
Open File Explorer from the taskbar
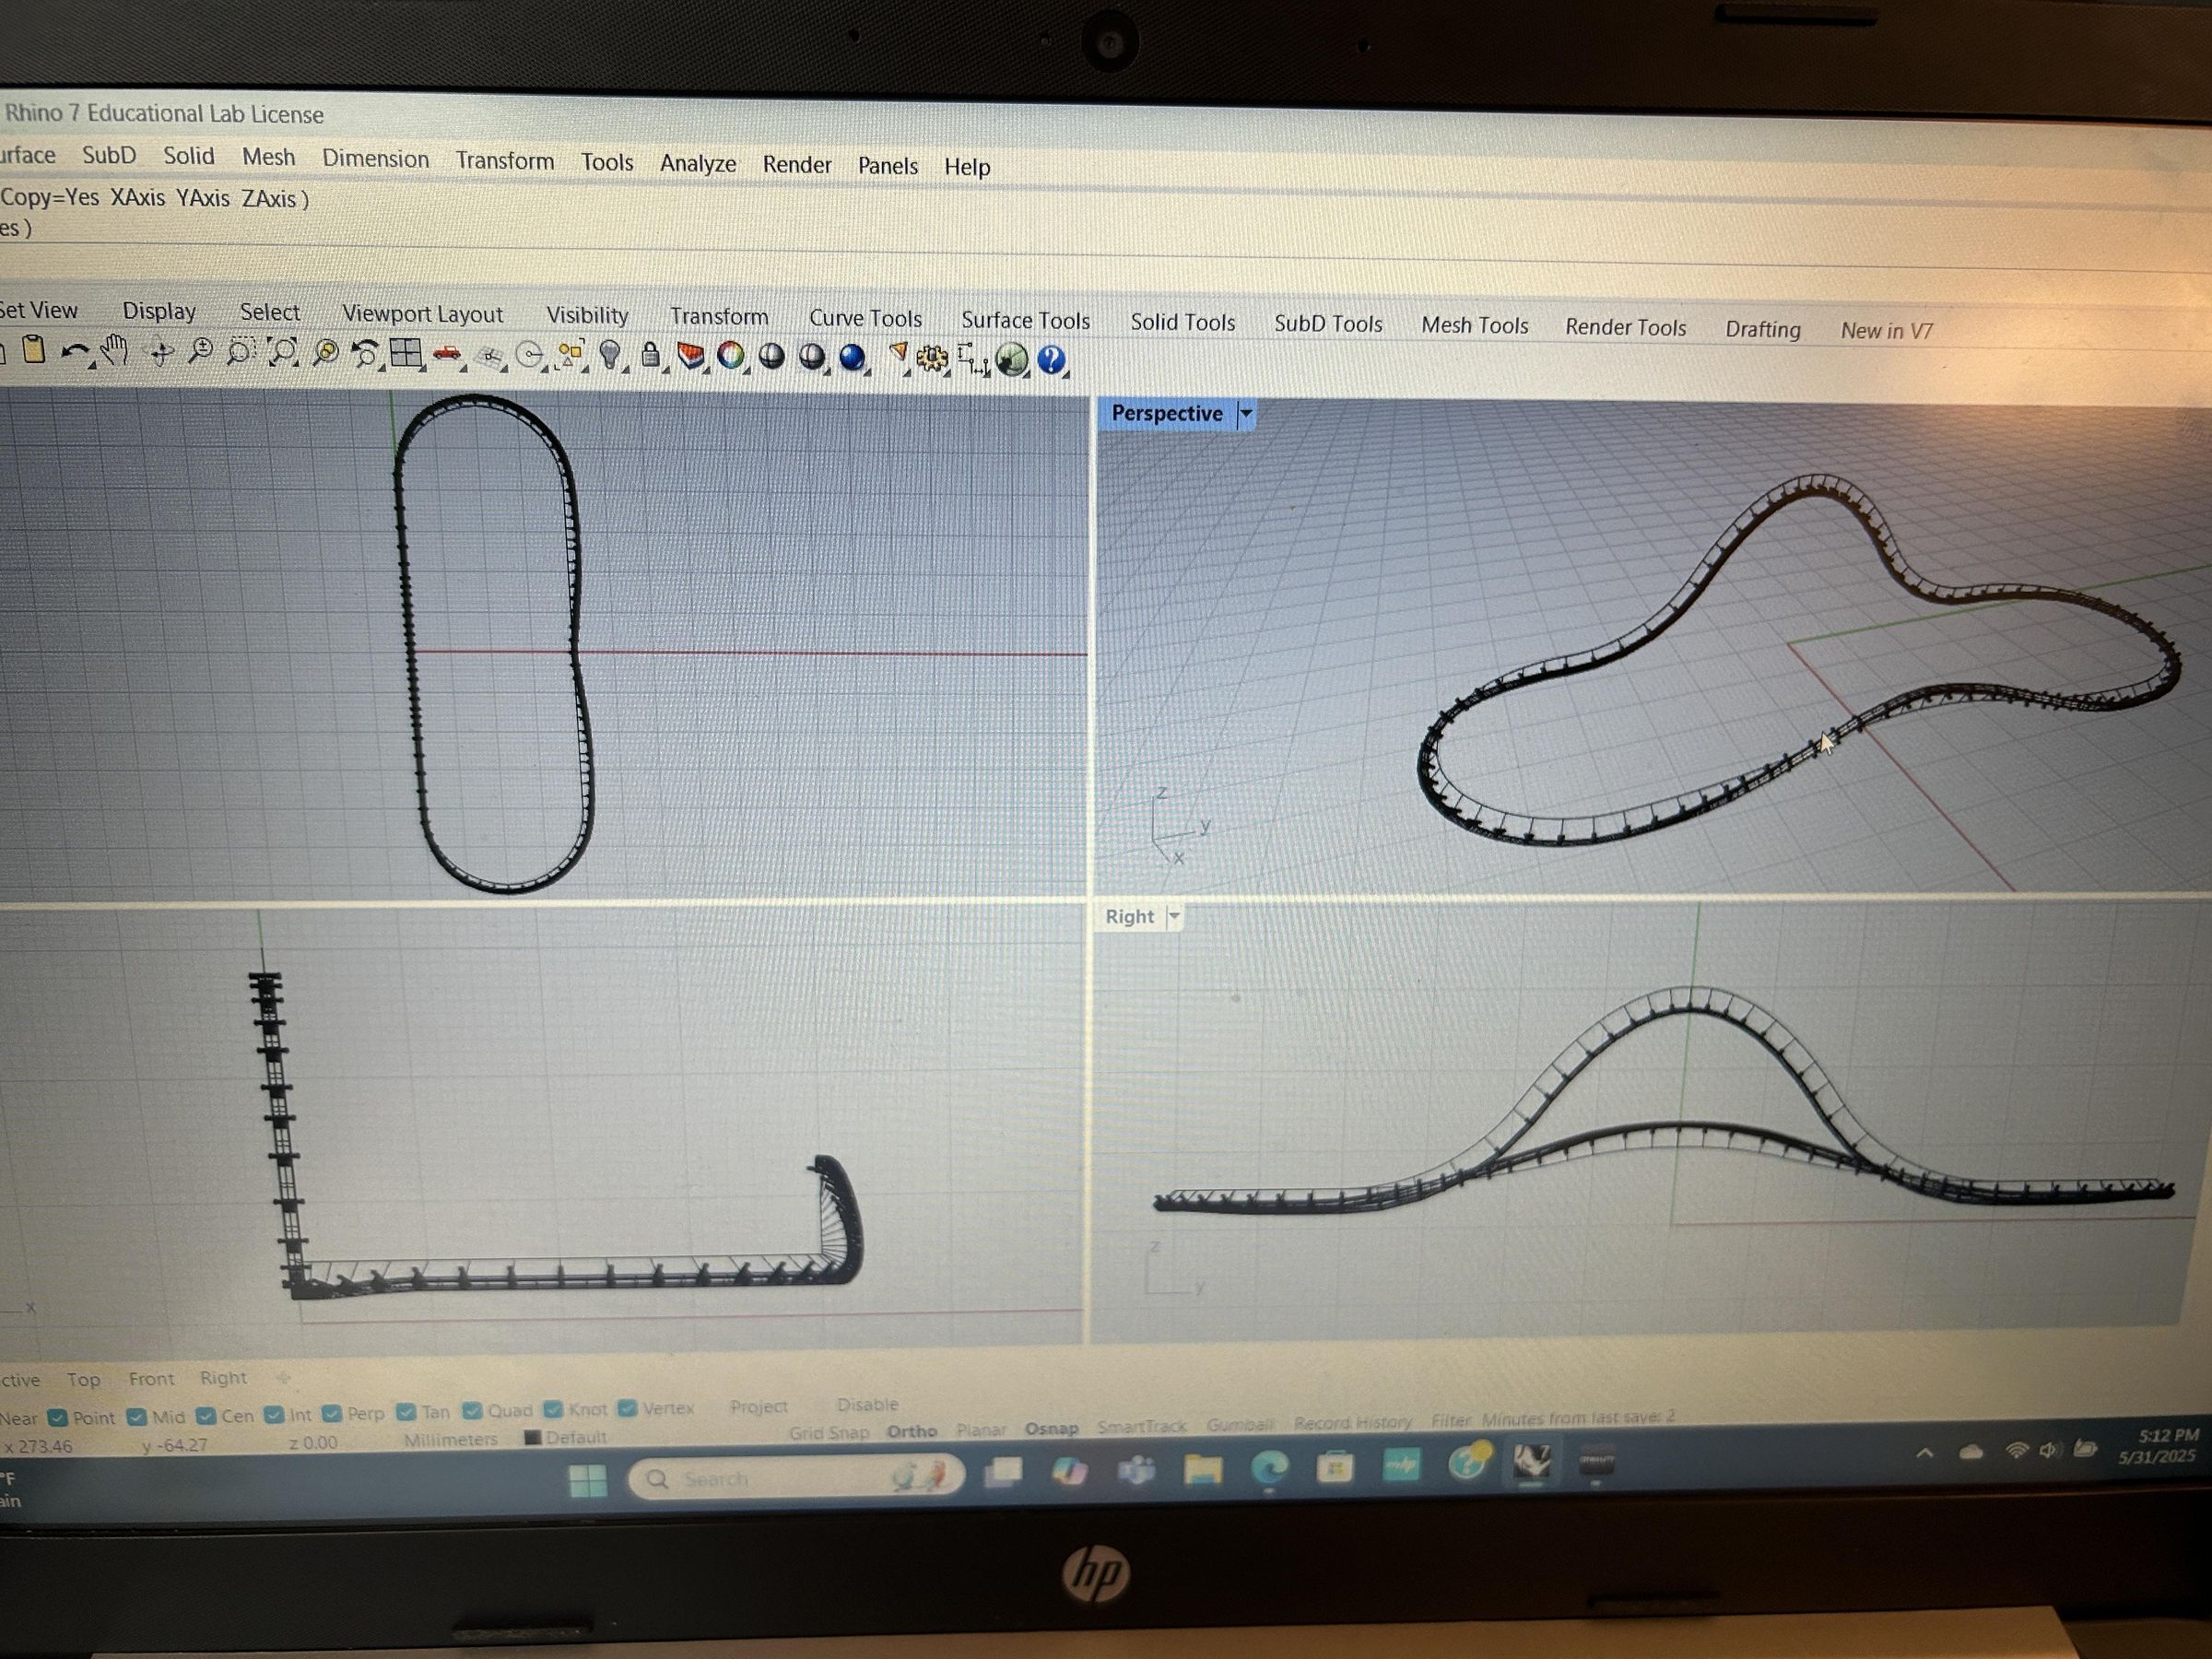(x=1203, y=1469)
